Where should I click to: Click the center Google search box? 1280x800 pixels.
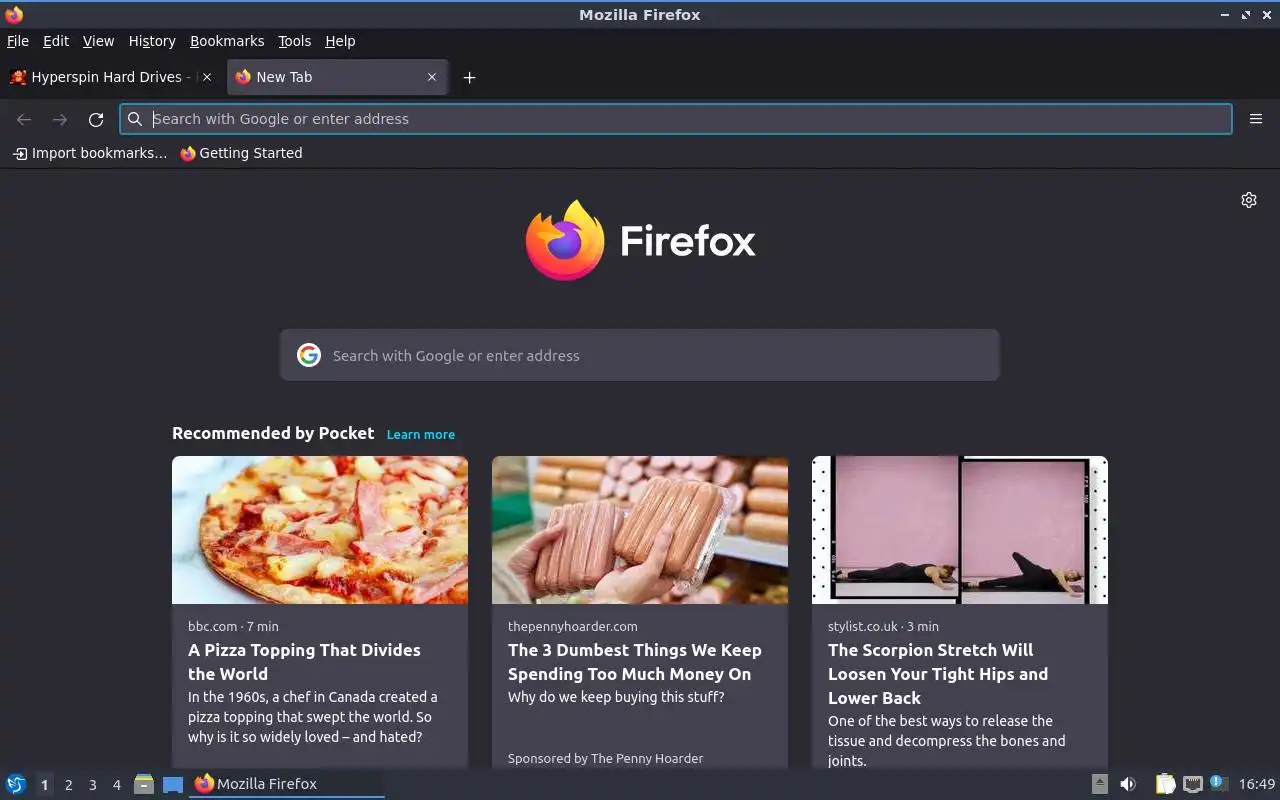(x=640, y=355)
